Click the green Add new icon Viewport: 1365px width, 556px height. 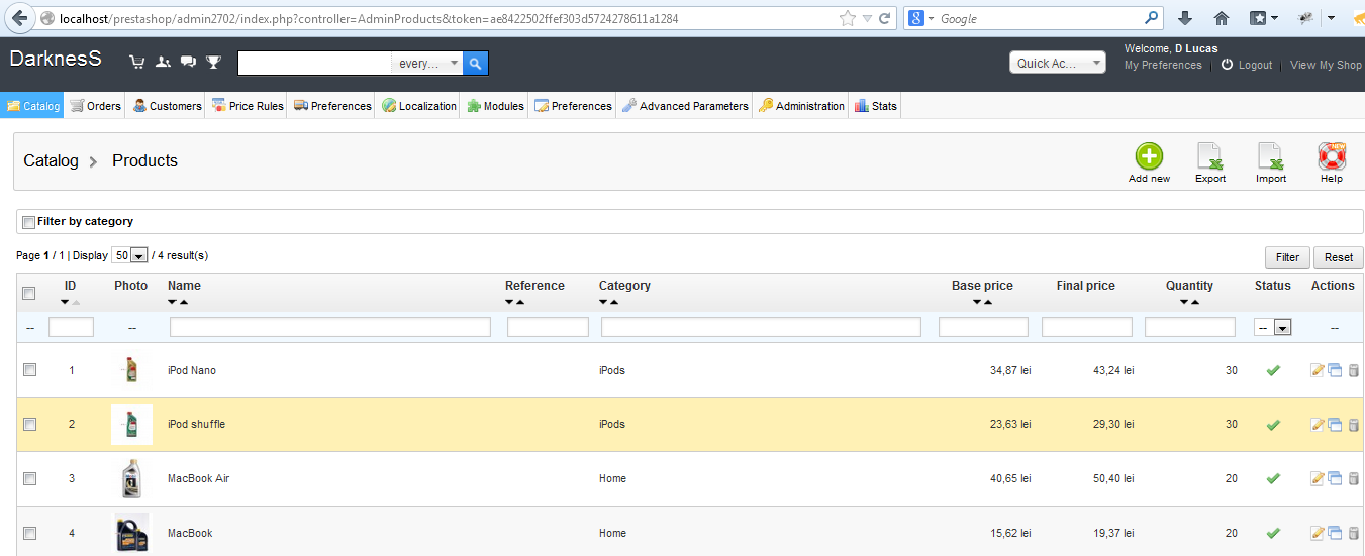point(1149,156)
